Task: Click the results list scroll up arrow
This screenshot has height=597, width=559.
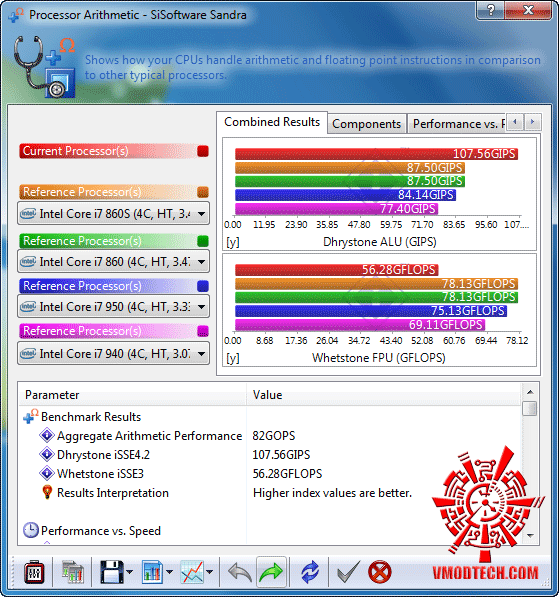Action: [530, 392]
